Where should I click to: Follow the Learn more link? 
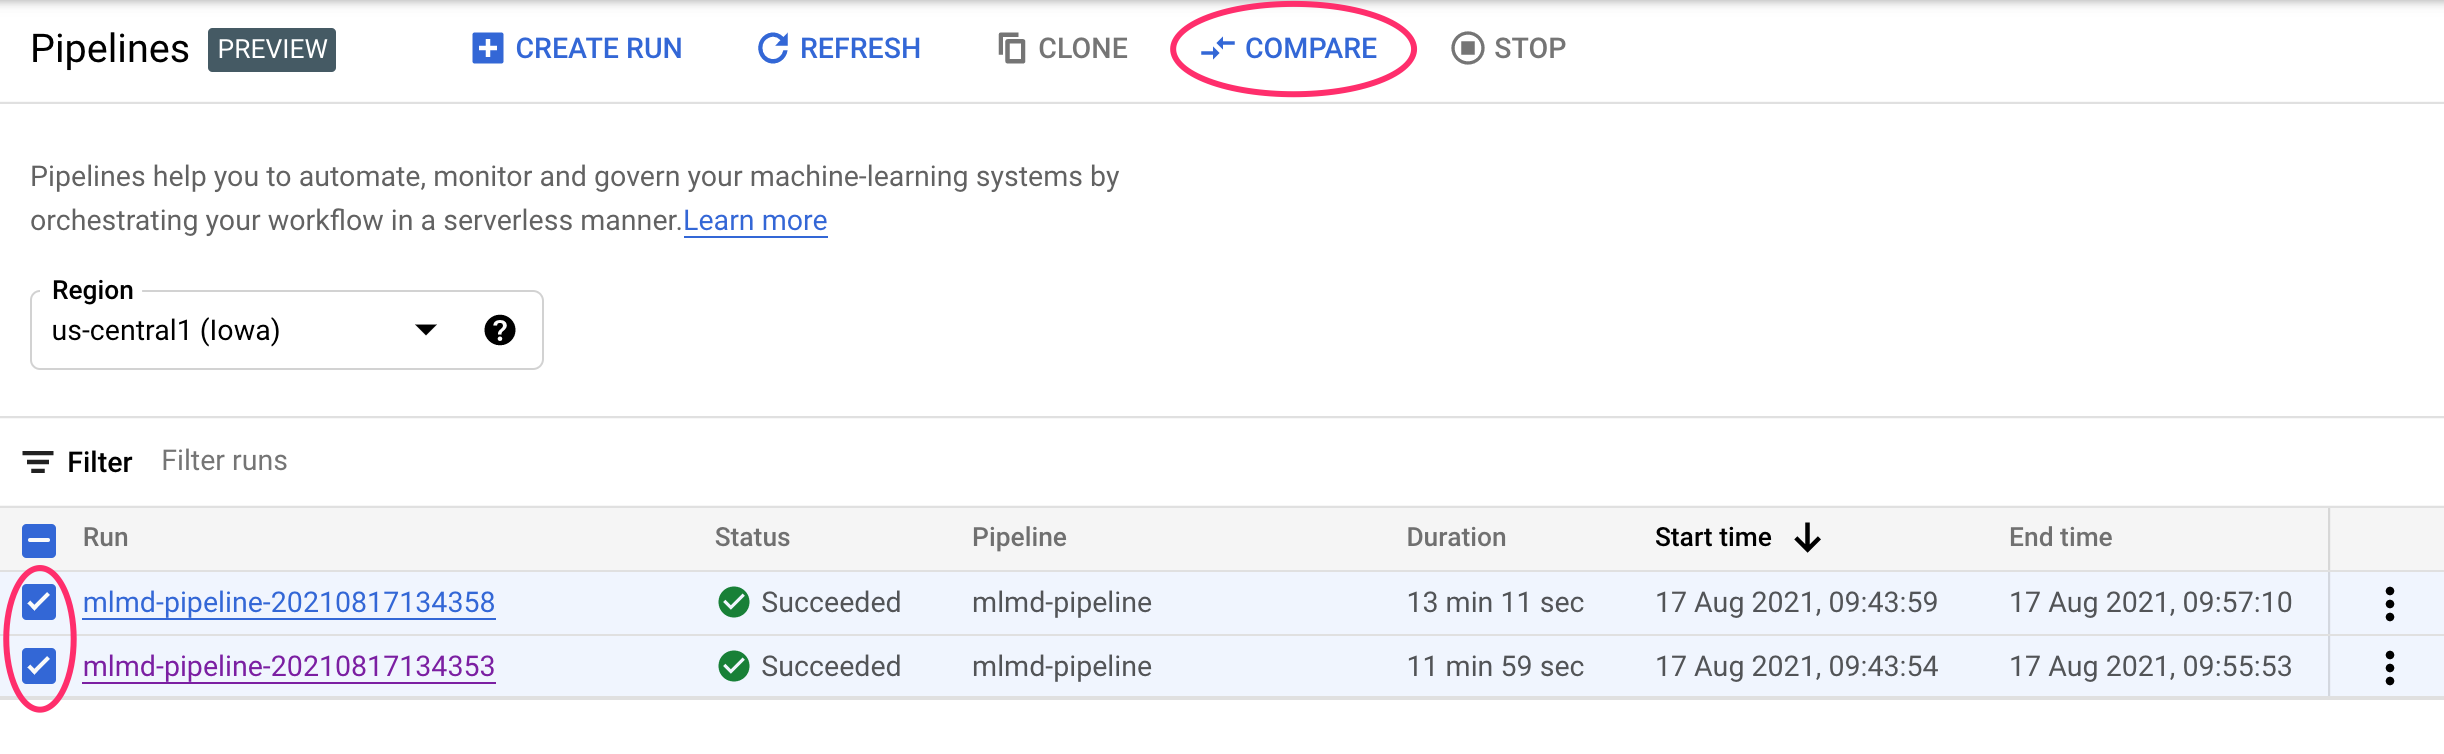pos(755,220)
